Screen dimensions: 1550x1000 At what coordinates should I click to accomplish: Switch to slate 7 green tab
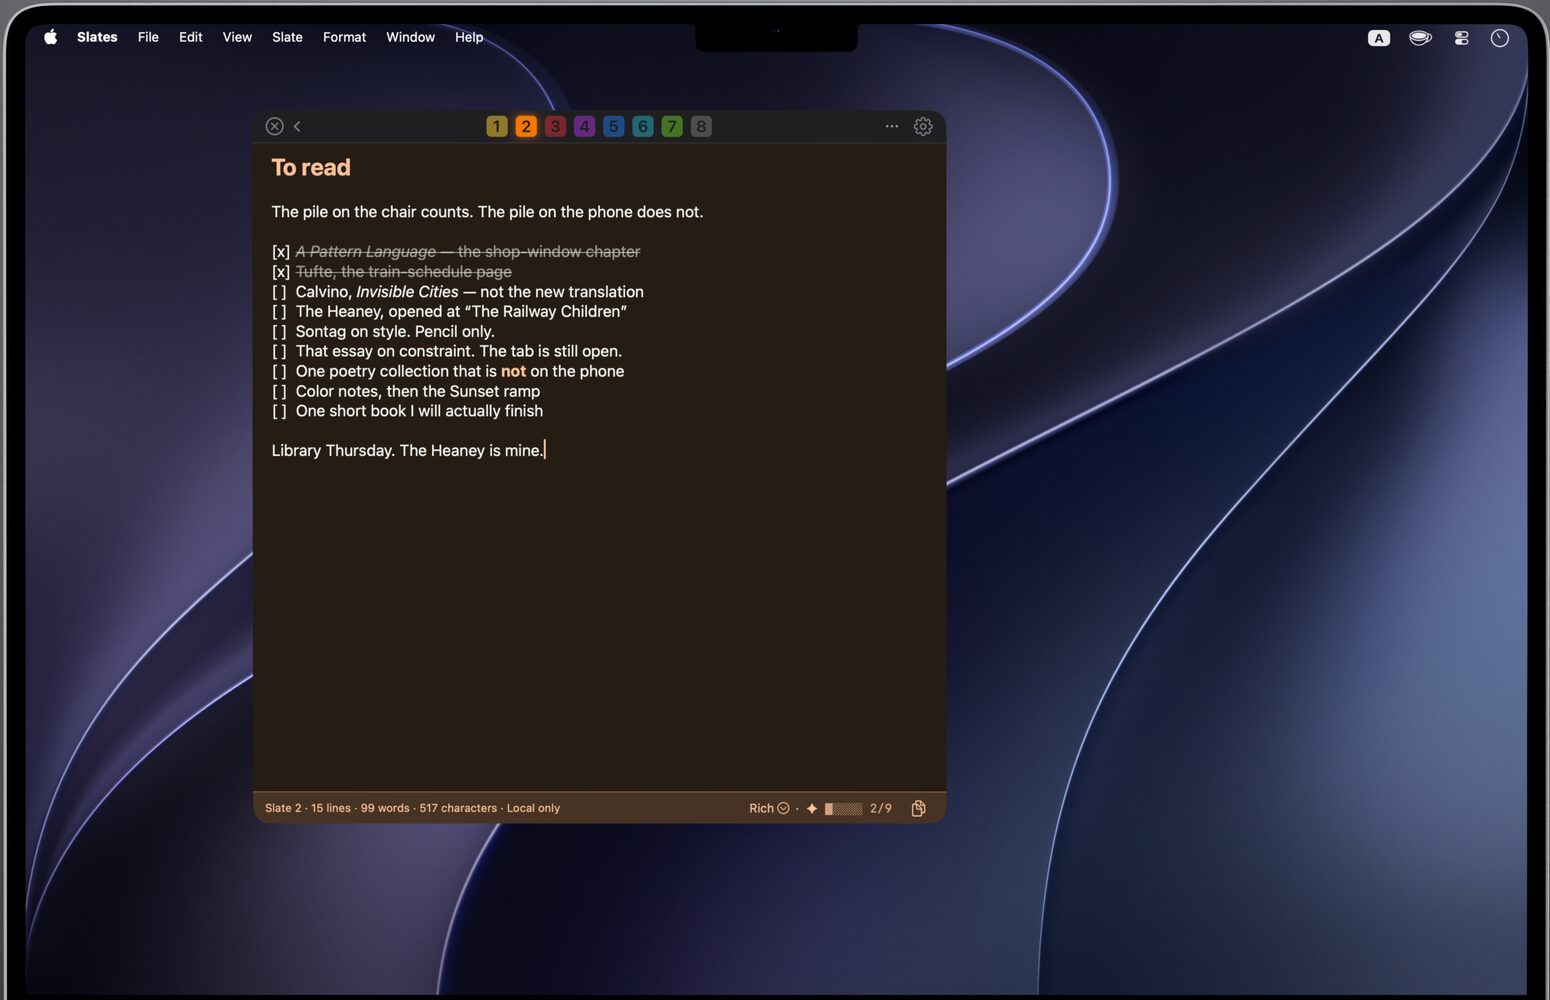pyautogui.click(x=672, y=126)
